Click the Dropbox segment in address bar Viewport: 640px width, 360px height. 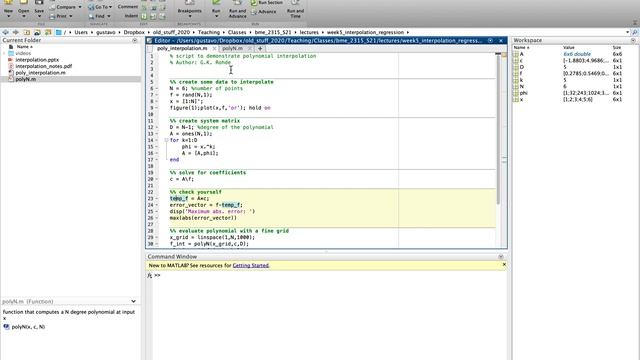point(134,32)
